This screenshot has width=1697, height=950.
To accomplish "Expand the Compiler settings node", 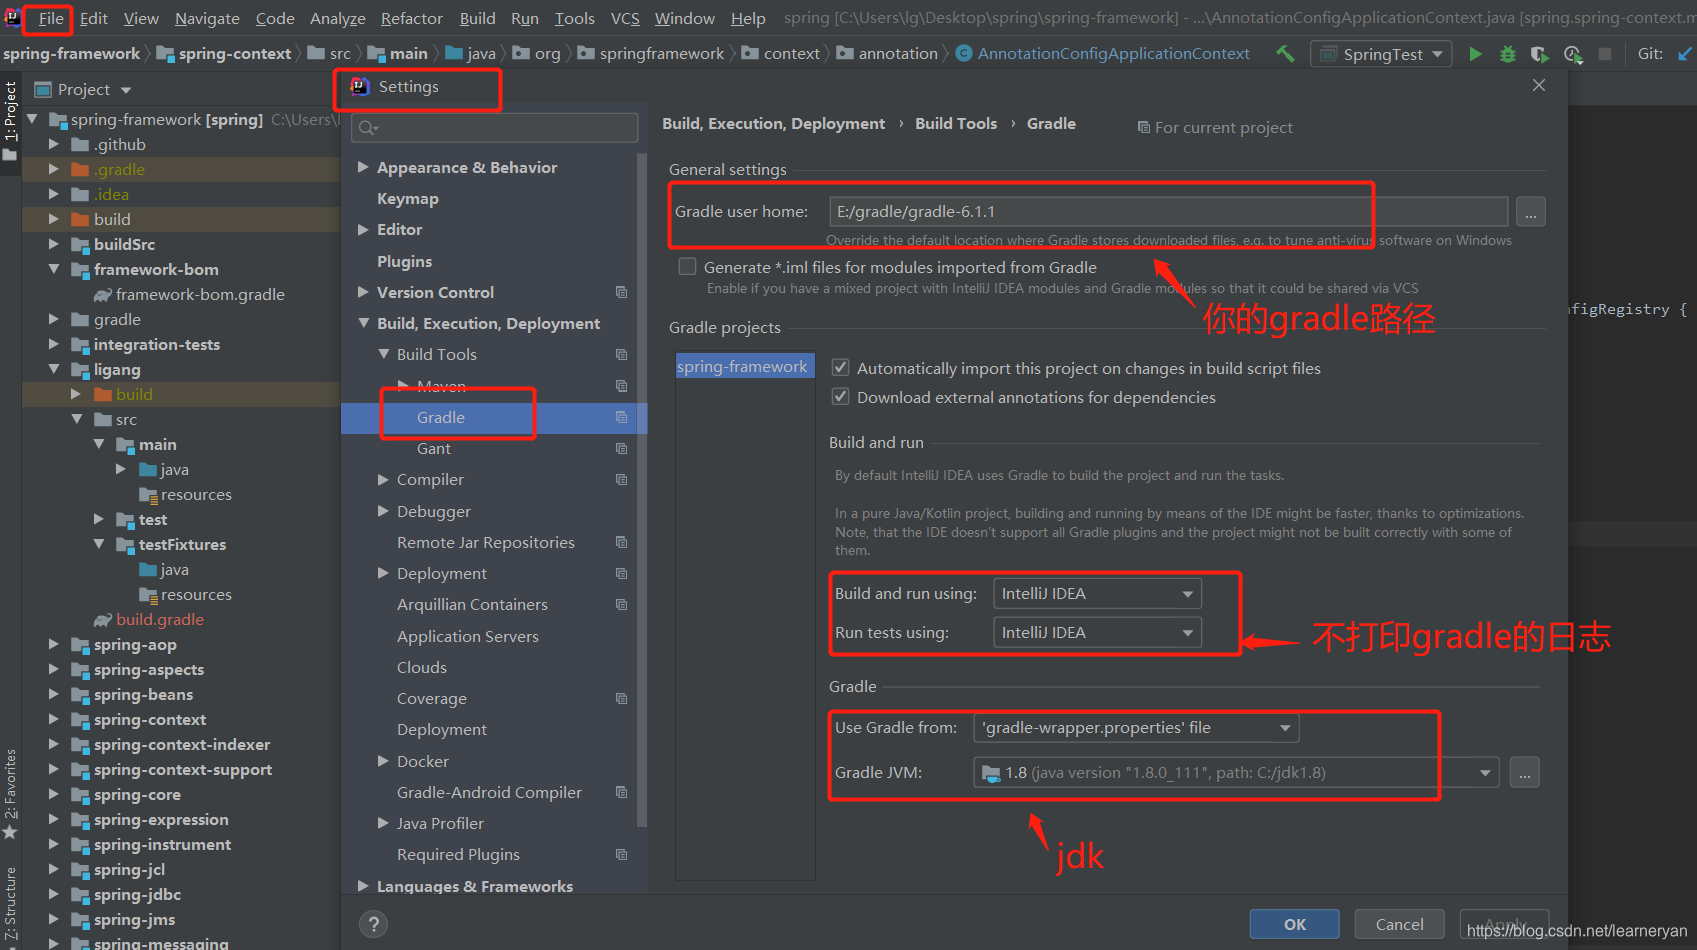I will [384, 480].
